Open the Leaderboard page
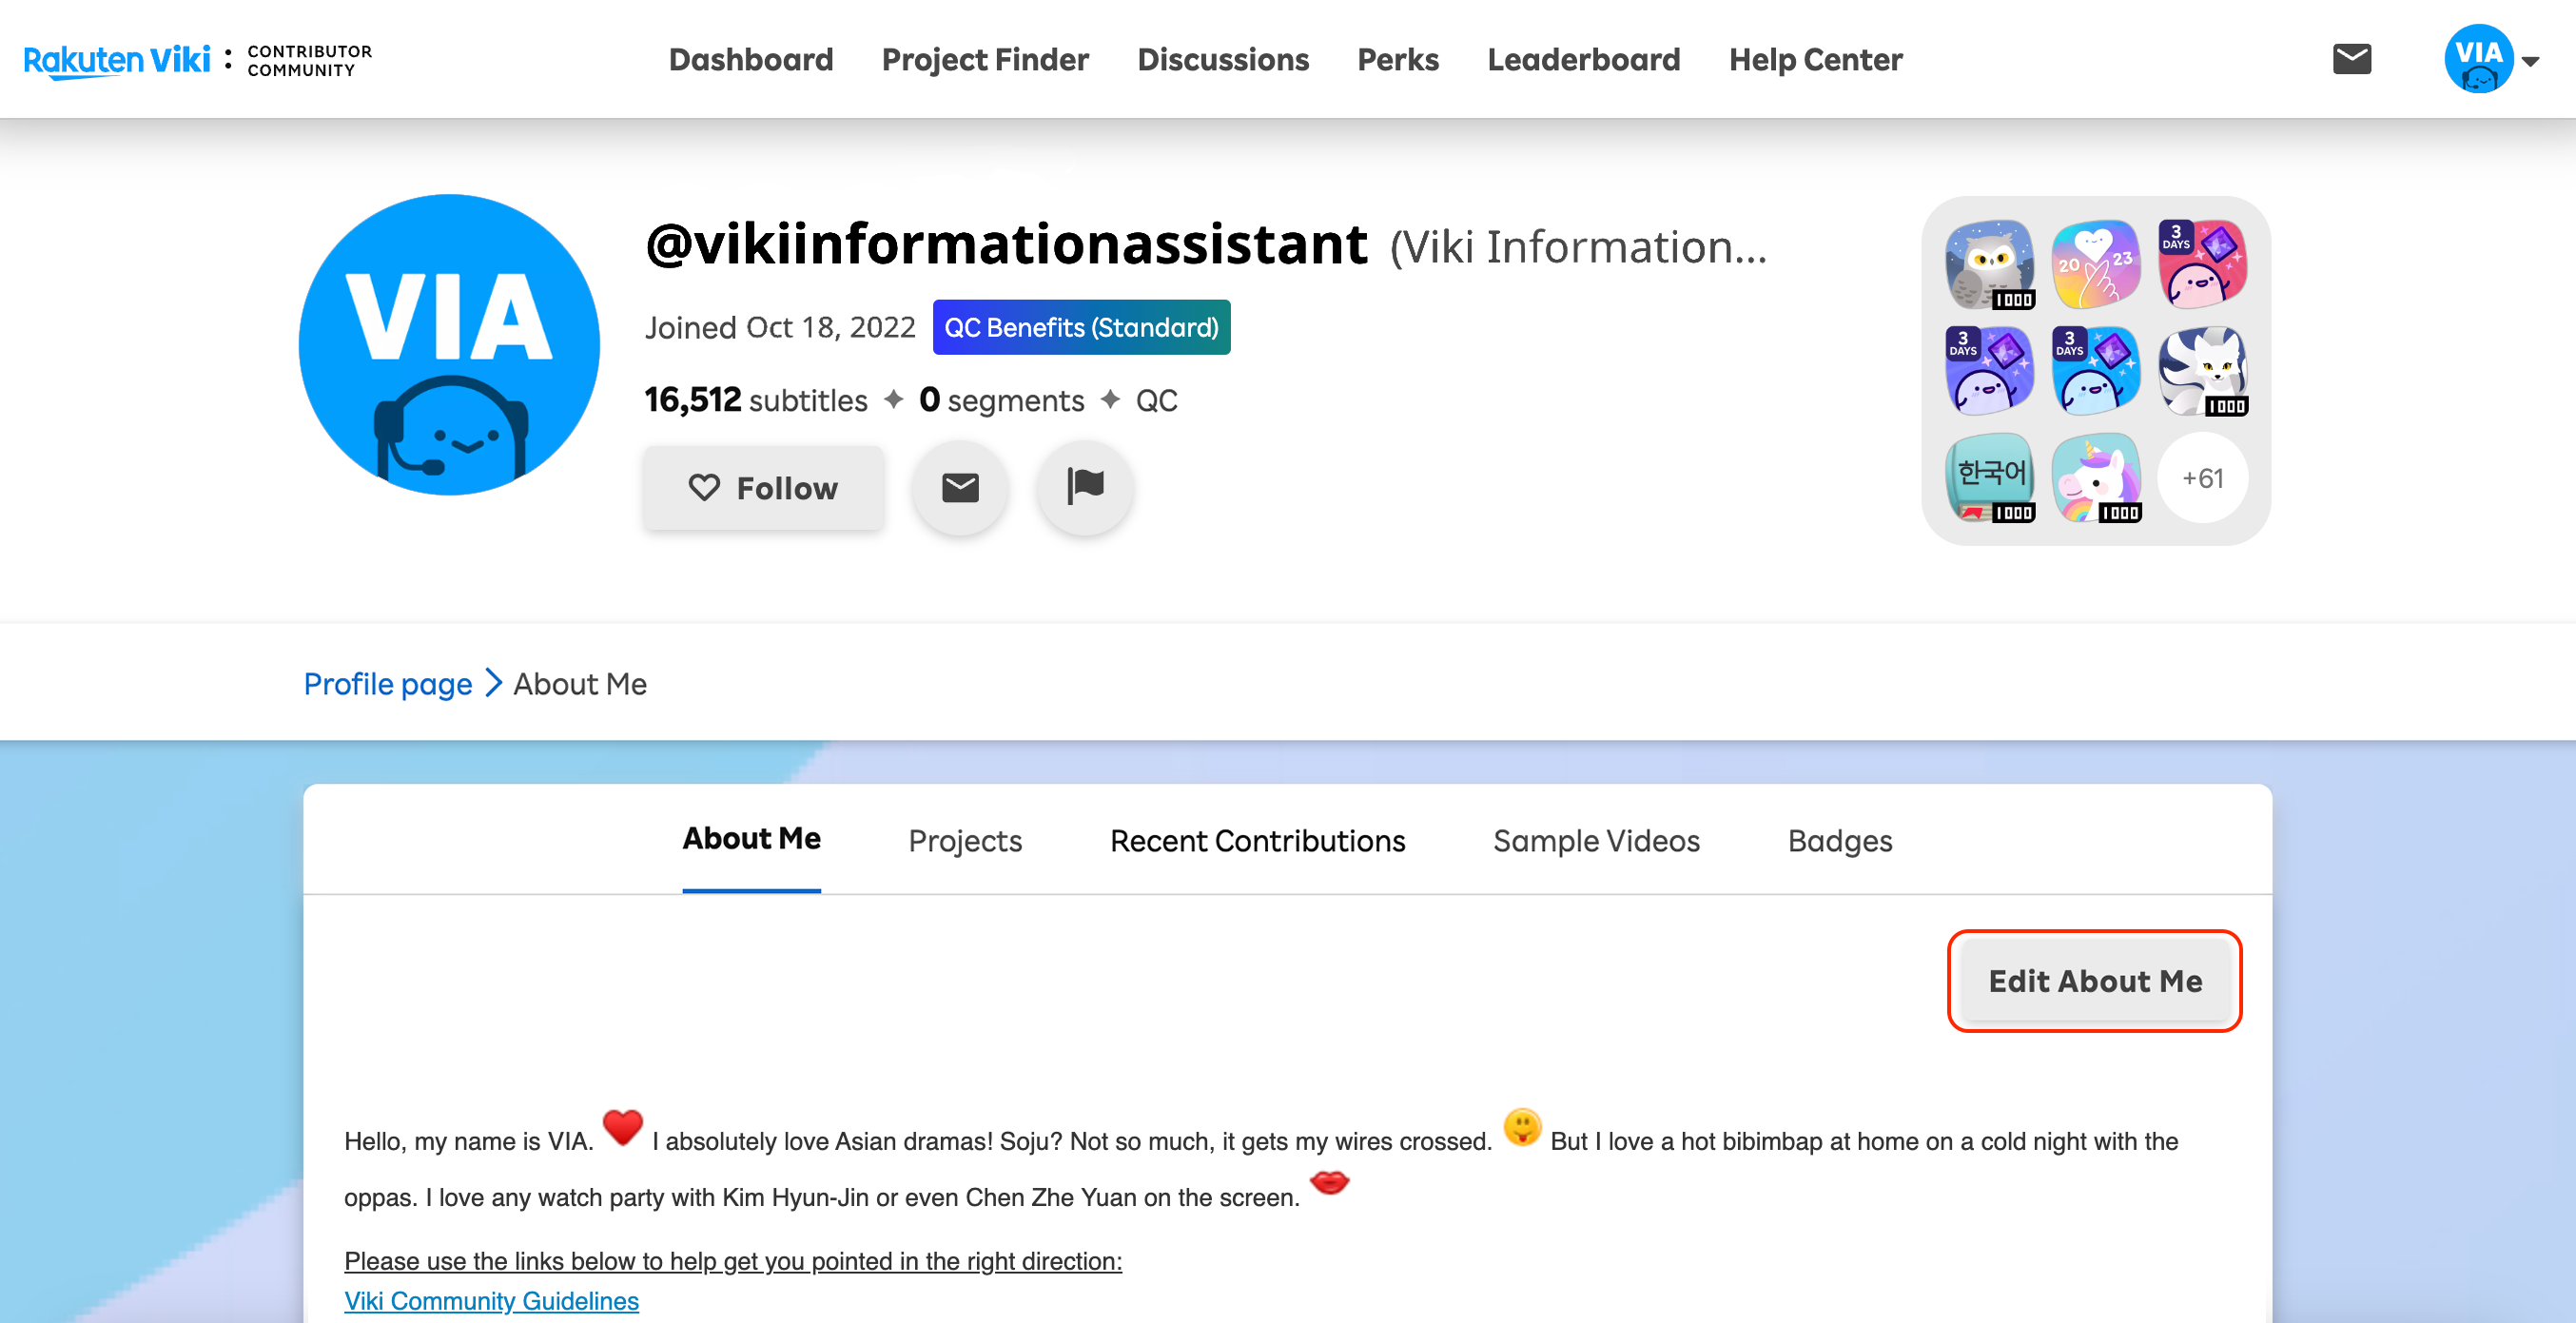Viewport: 2576px width, 1323px height. coord(1584,60)
